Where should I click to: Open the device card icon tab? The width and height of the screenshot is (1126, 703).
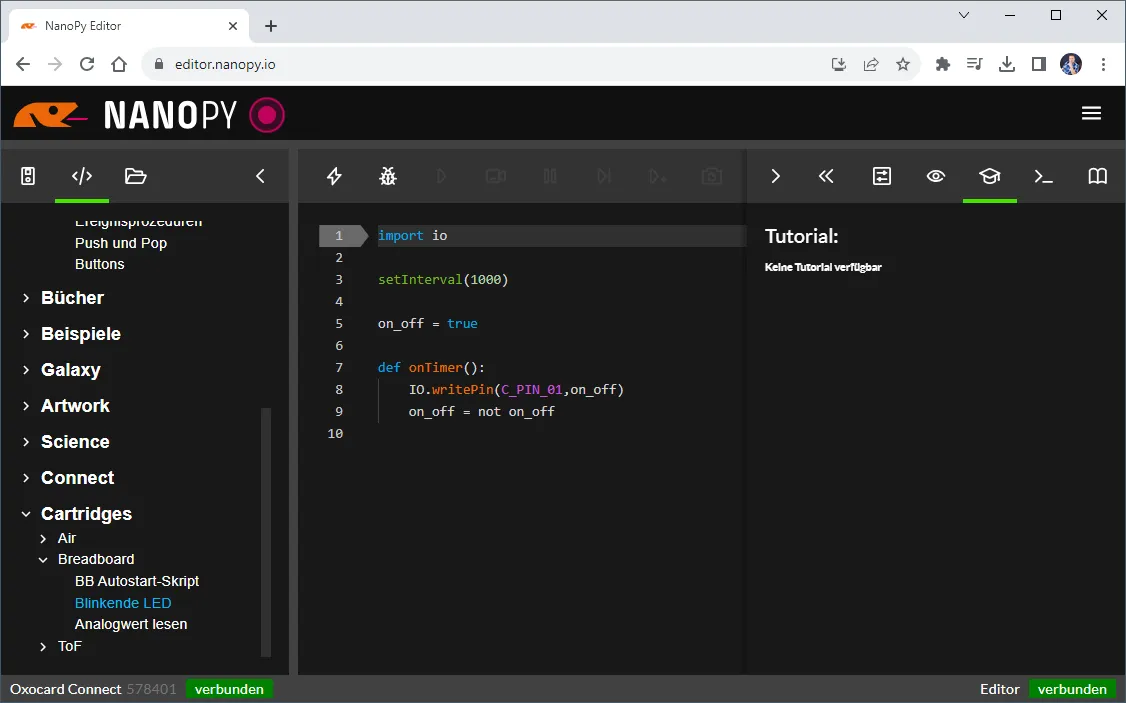(28, 176)
